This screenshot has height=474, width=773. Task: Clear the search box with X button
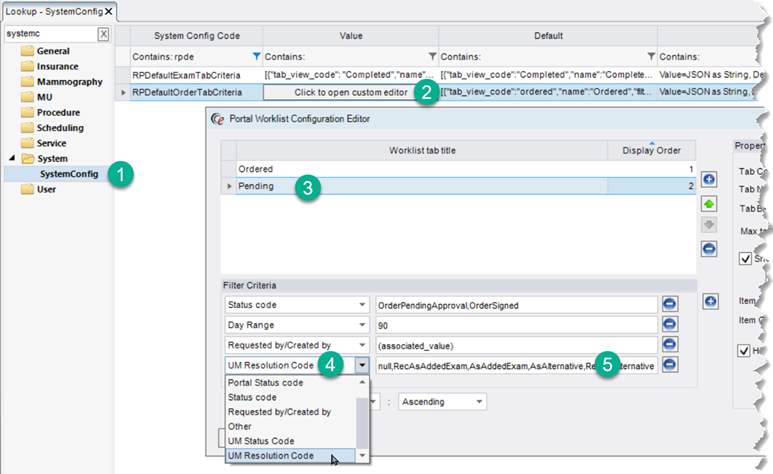point(103,35)
